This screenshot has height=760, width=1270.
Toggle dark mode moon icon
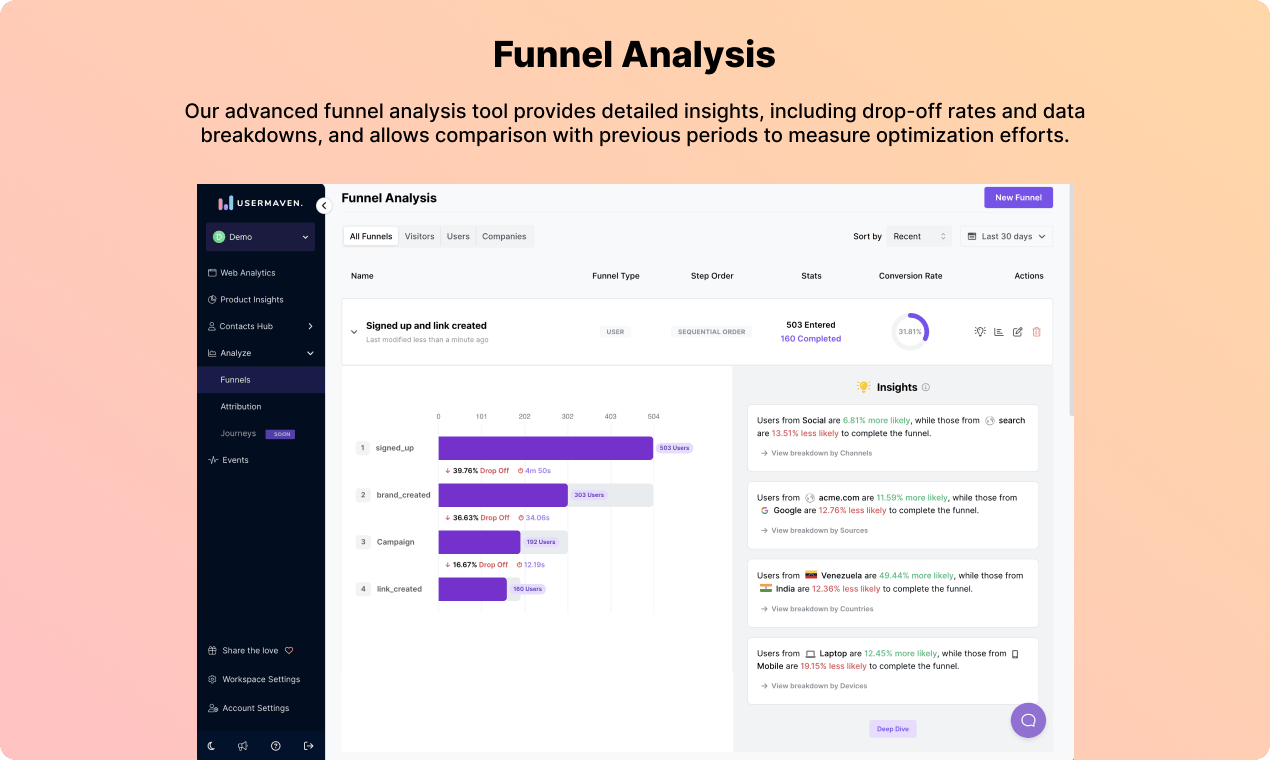[212, 746]
